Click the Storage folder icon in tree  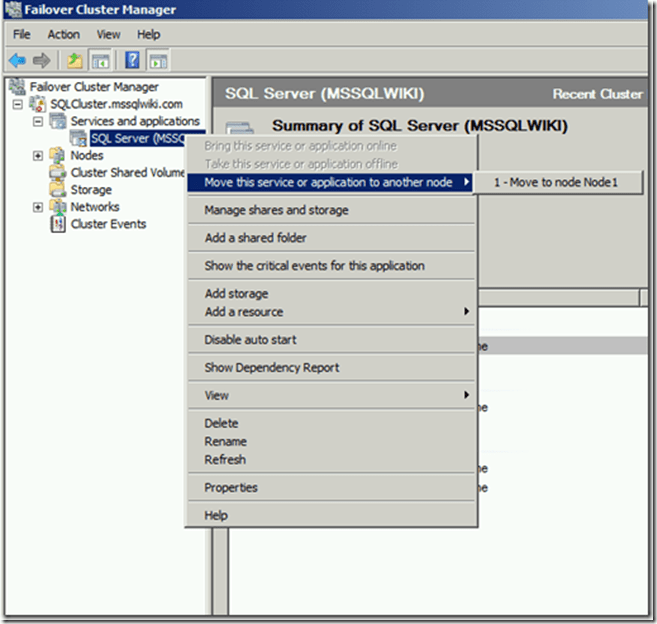tap(59, 190)
